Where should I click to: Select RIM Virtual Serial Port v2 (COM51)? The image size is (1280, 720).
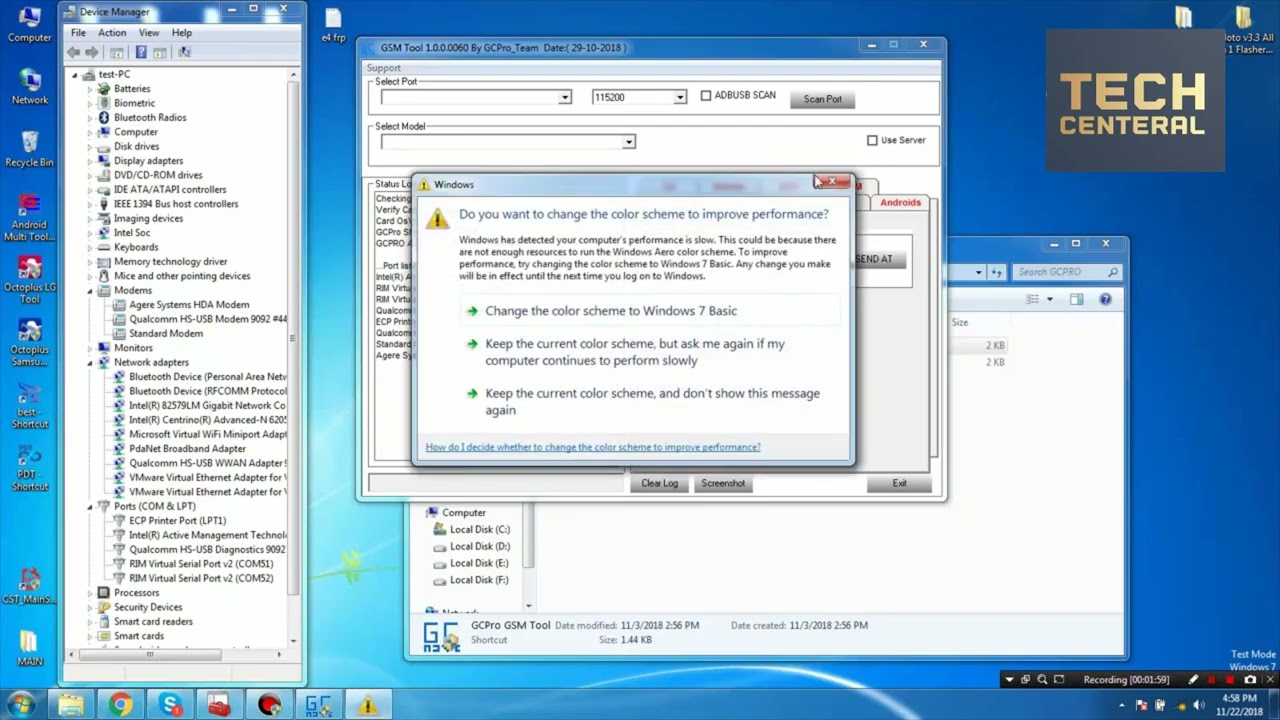pos(201,564)
